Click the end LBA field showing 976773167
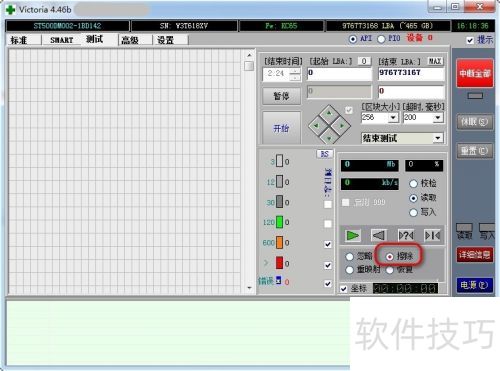This screenshot has height=371, width=500. pyautogui.click(x=411, y=74)
